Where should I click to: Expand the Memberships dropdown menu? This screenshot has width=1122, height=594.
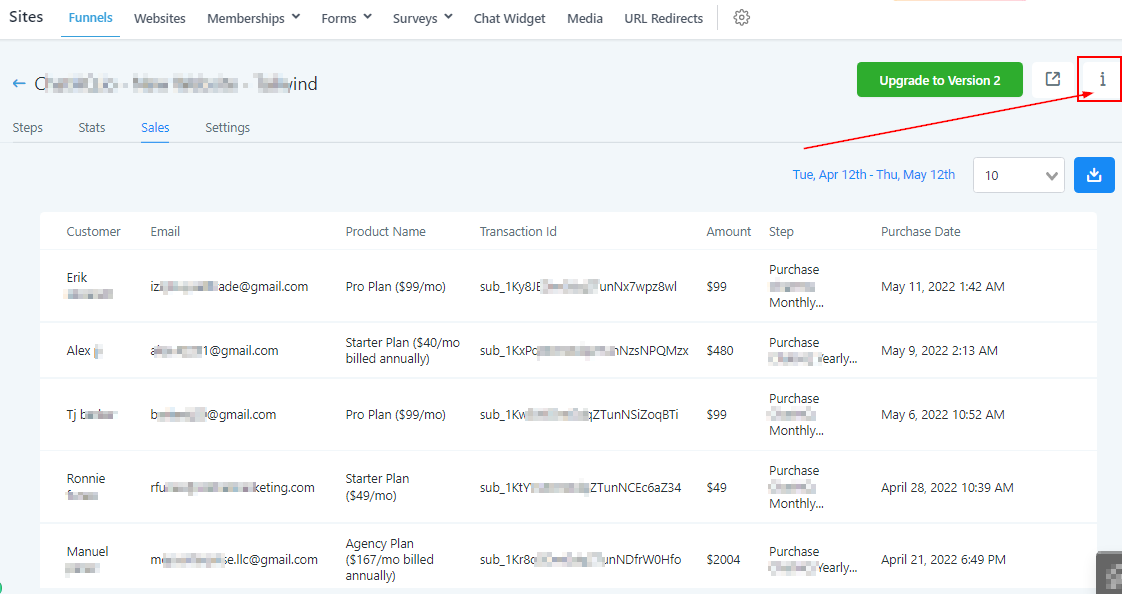(x=253, y=18)
